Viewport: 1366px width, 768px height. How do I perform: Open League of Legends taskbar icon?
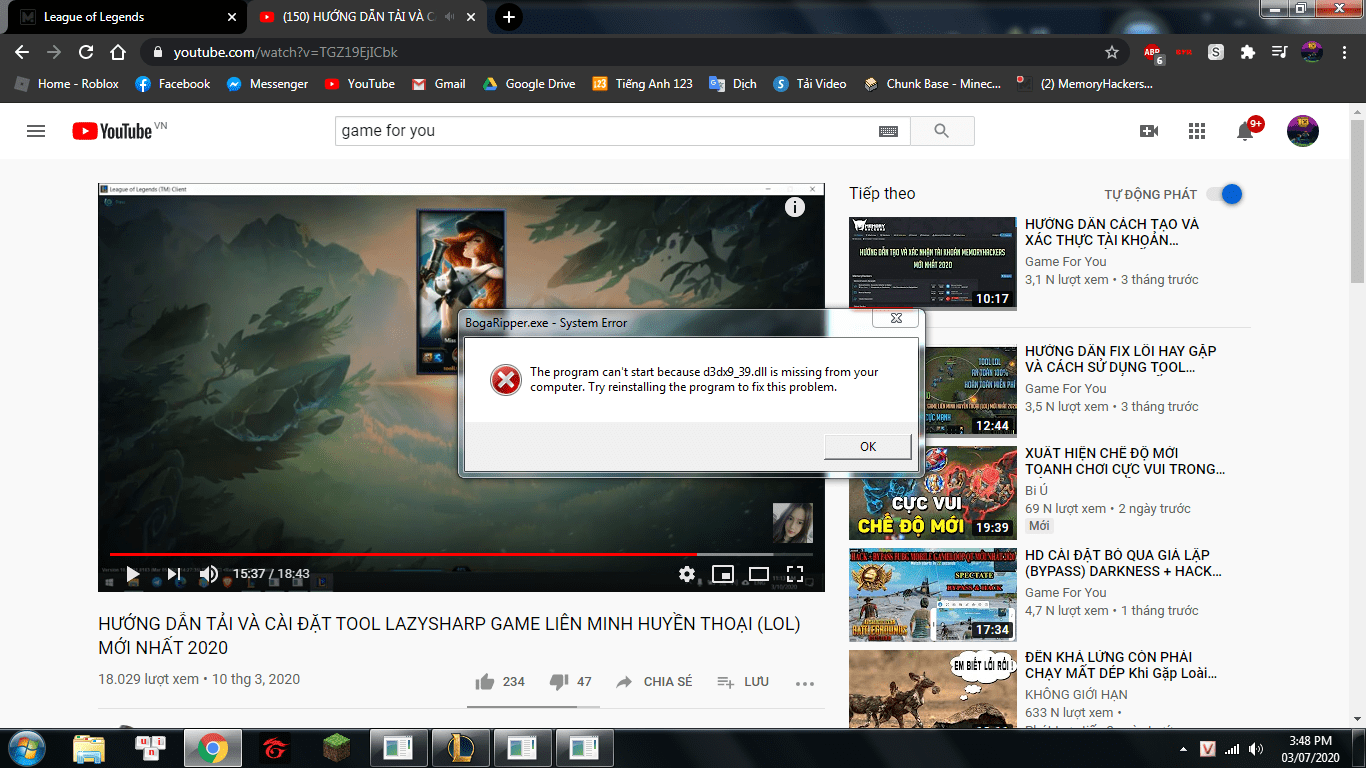click(x=460, y=748)
